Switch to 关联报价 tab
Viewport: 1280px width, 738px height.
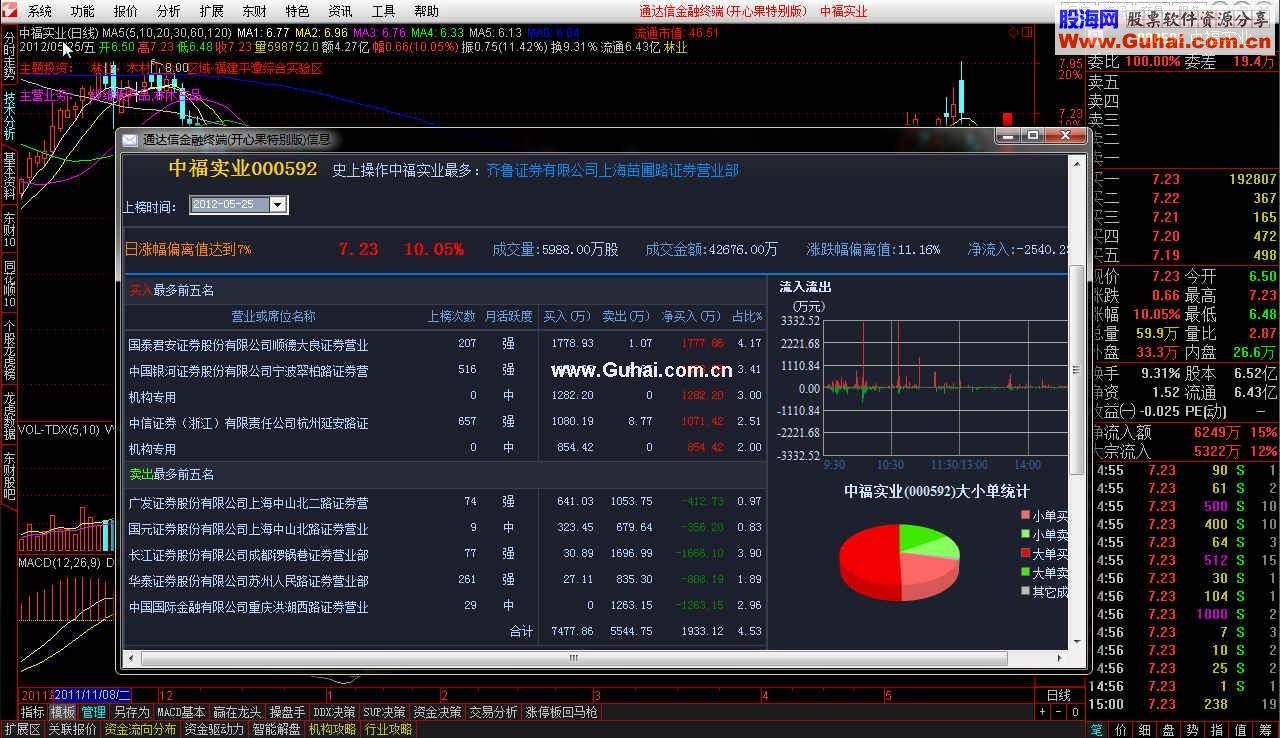[x=73, y=729]
